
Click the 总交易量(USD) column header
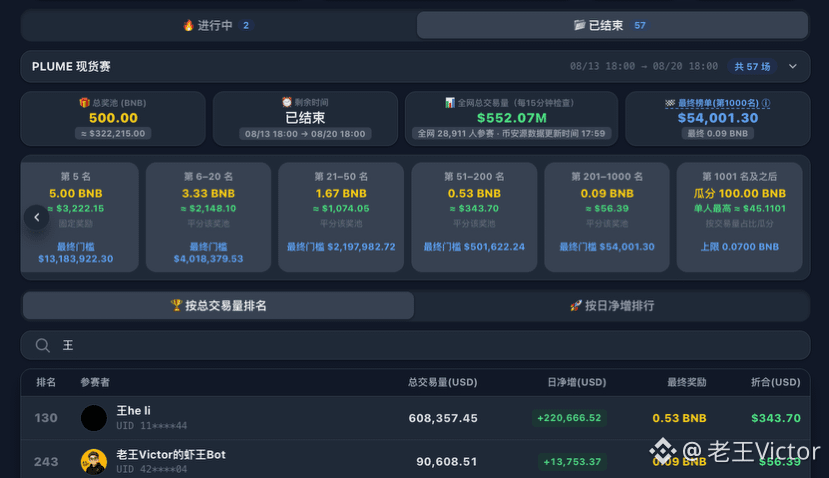443,382
